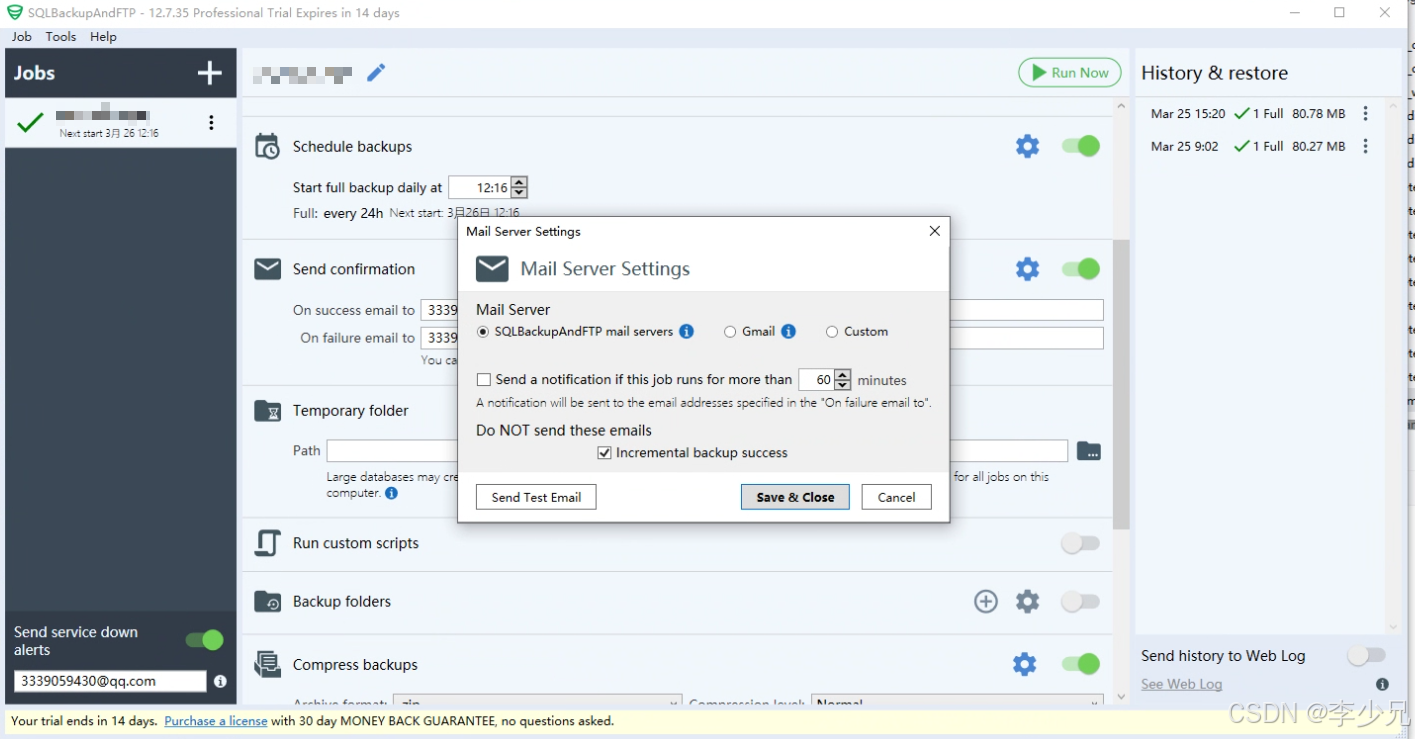Viewport: 1415px width, 739px height.
Task: Toggle Compress backups switch
Action: click(1080, 664)
